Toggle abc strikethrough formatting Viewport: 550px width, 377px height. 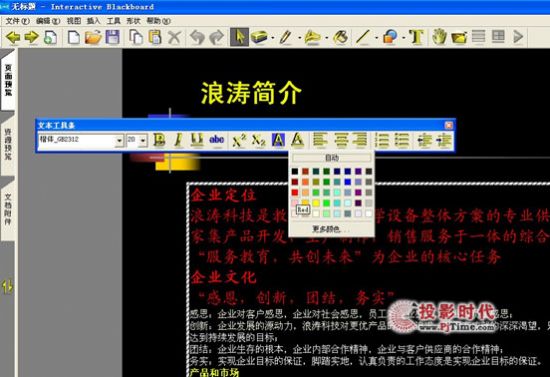(x=217, y=140)
